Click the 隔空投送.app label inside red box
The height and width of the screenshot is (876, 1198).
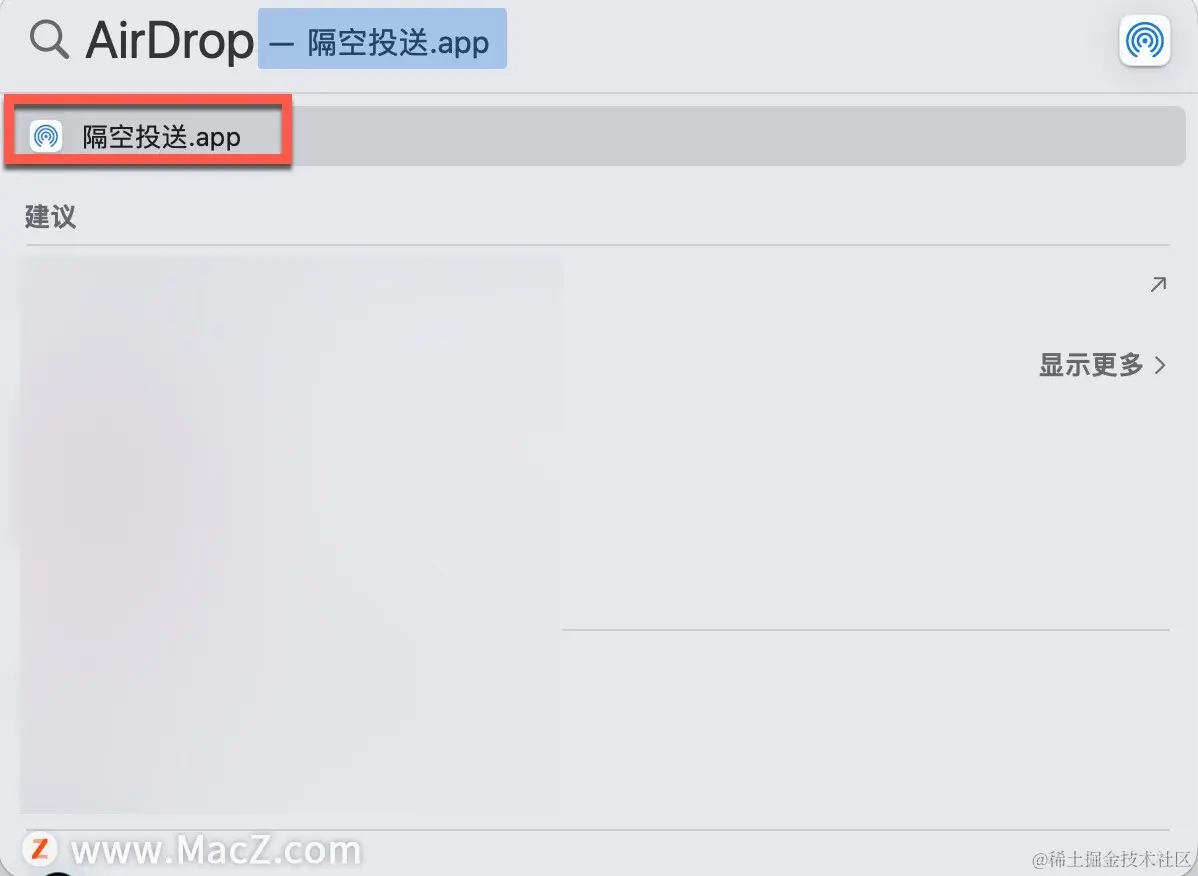[161, 137]
